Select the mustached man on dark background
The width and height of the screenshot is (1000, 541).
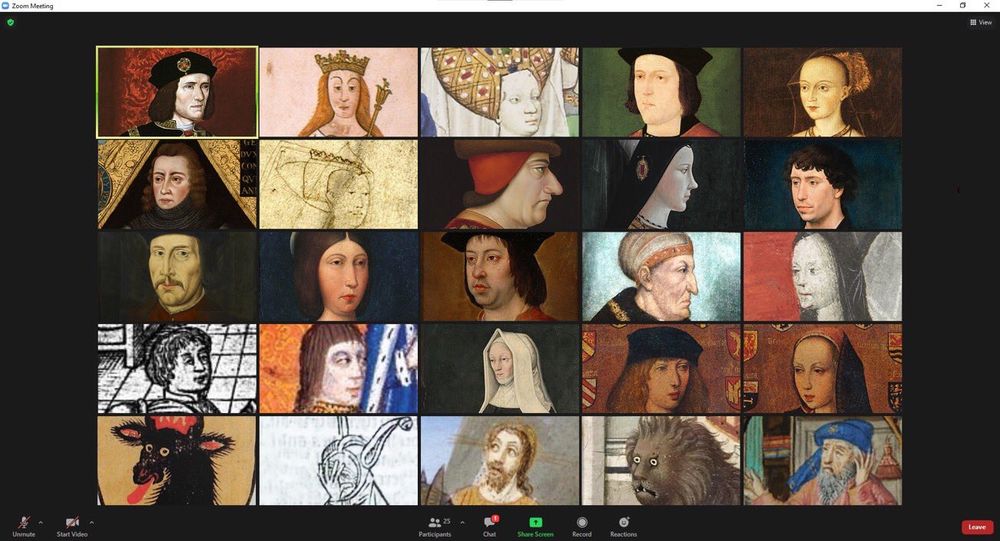pyautogui.click(x=177, y=276)
